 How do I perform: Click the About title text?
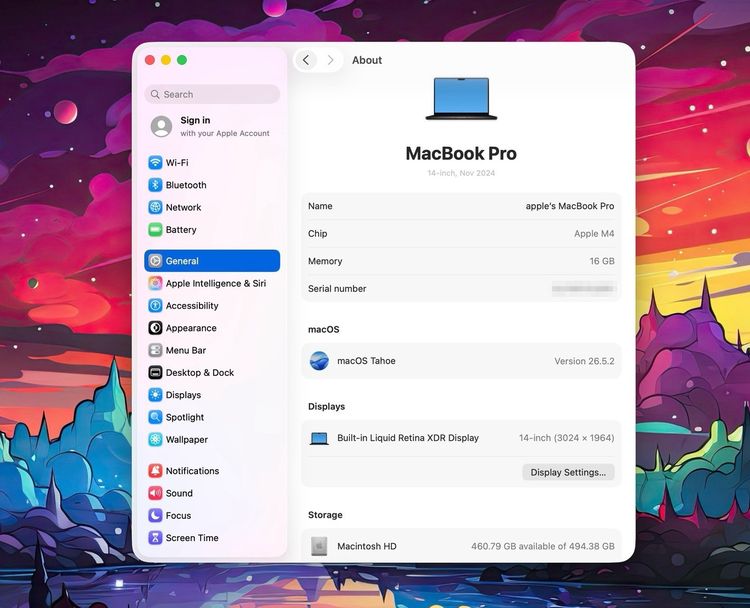click(x=367, y=60)
